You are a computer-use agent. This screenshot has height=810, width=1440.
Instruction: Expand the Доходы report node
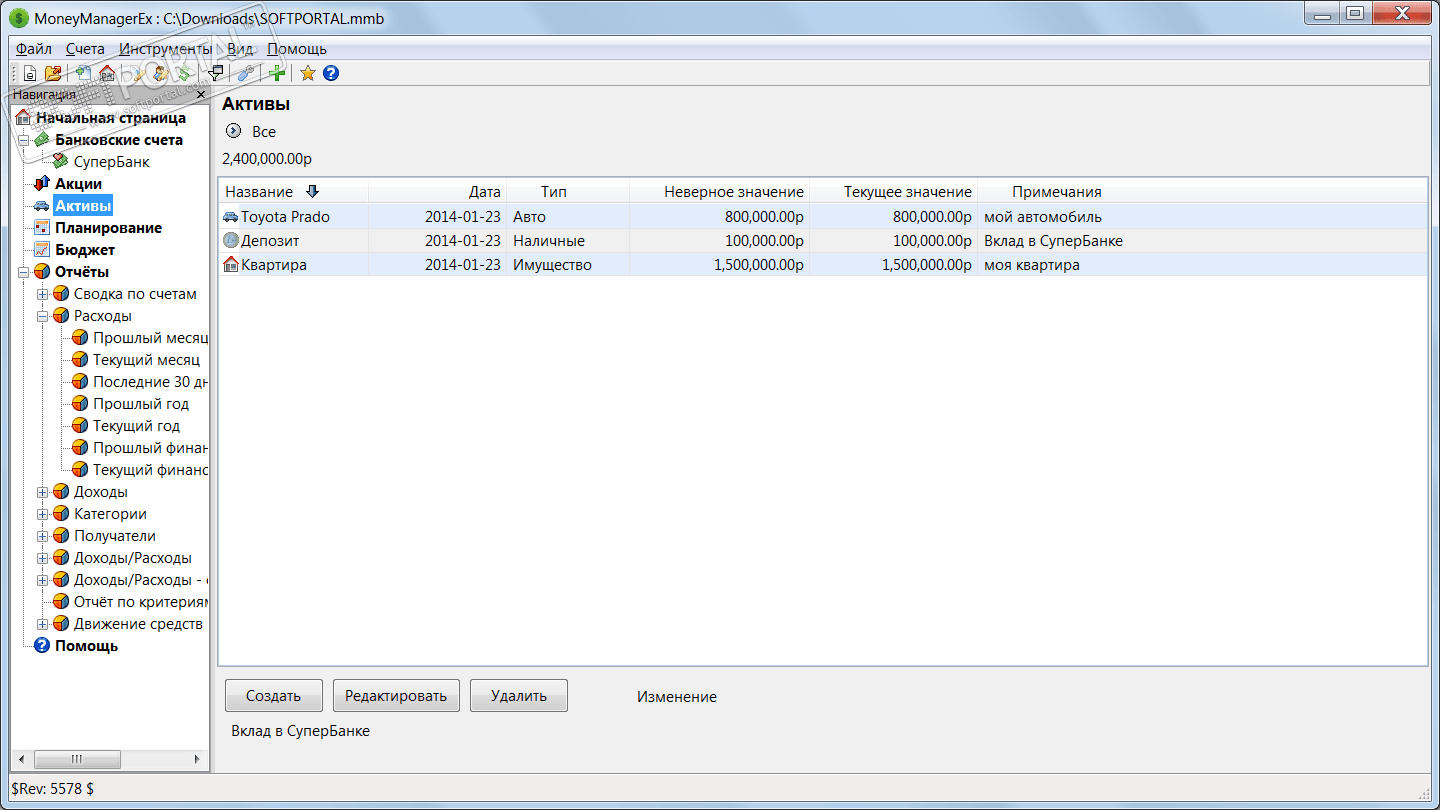[x=42, y=492]
